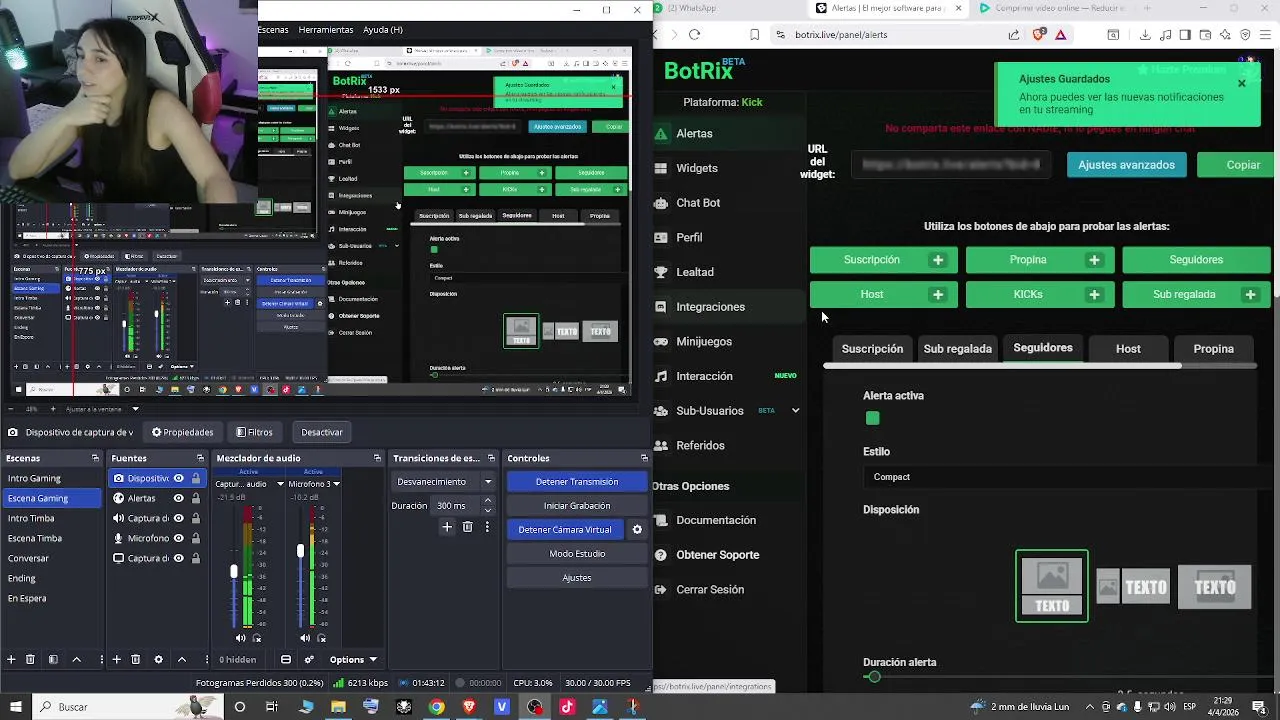Viewport: 1280px width, 720px height.
Task: Mute the Microfono 3 mixer channel
Action: coord(304,638)
